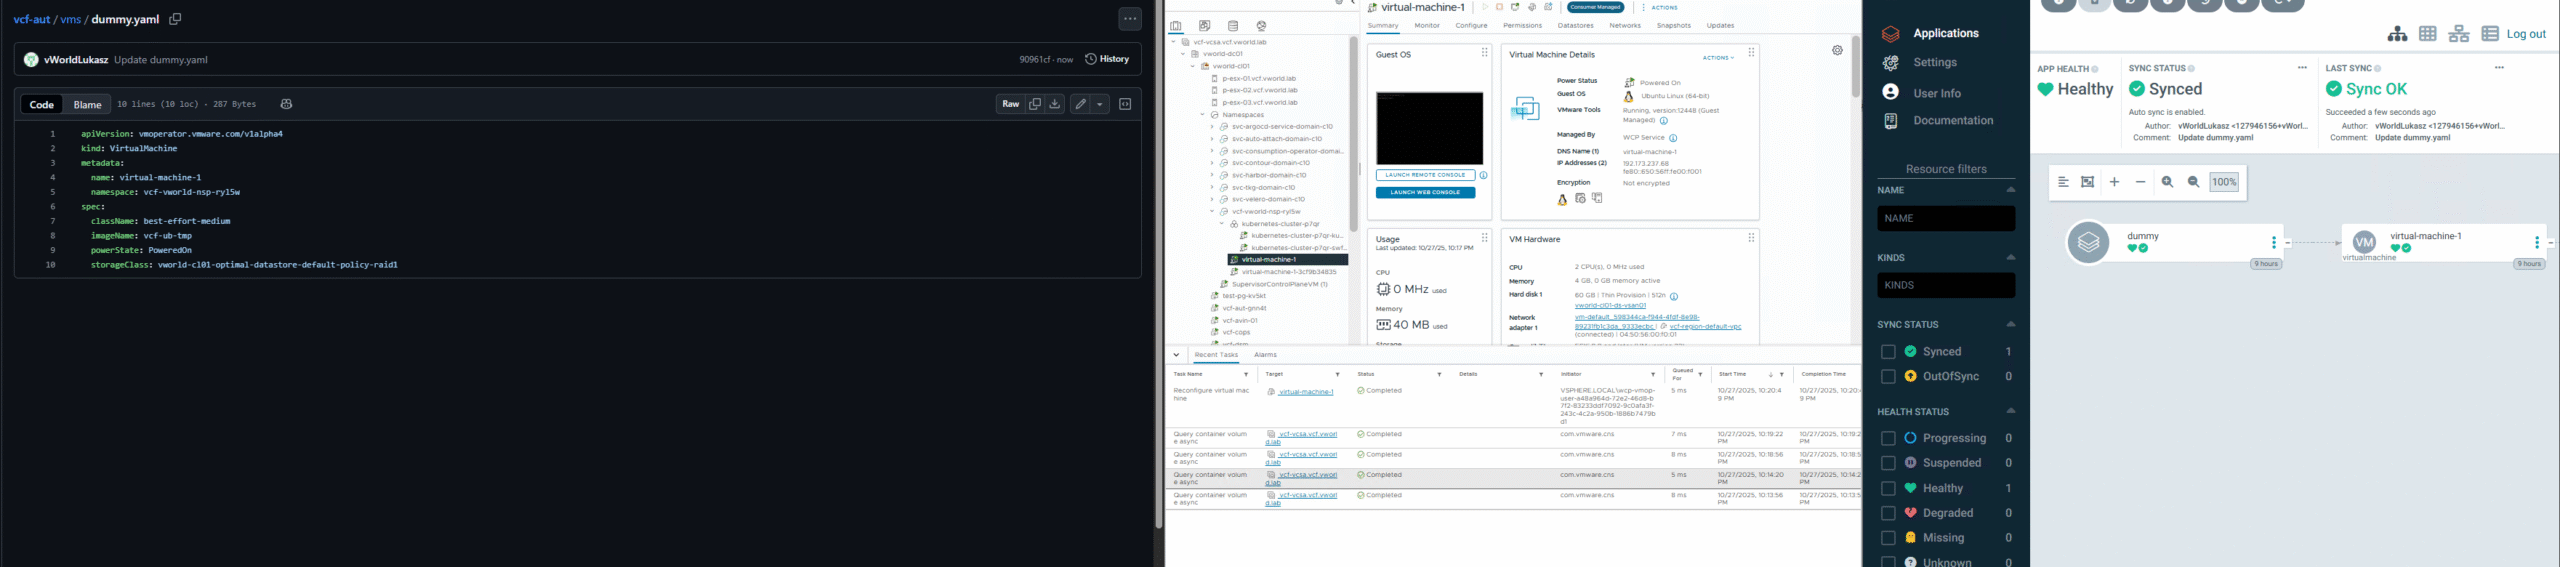Open the vSphere summary settings gear

coord(1837,50)
